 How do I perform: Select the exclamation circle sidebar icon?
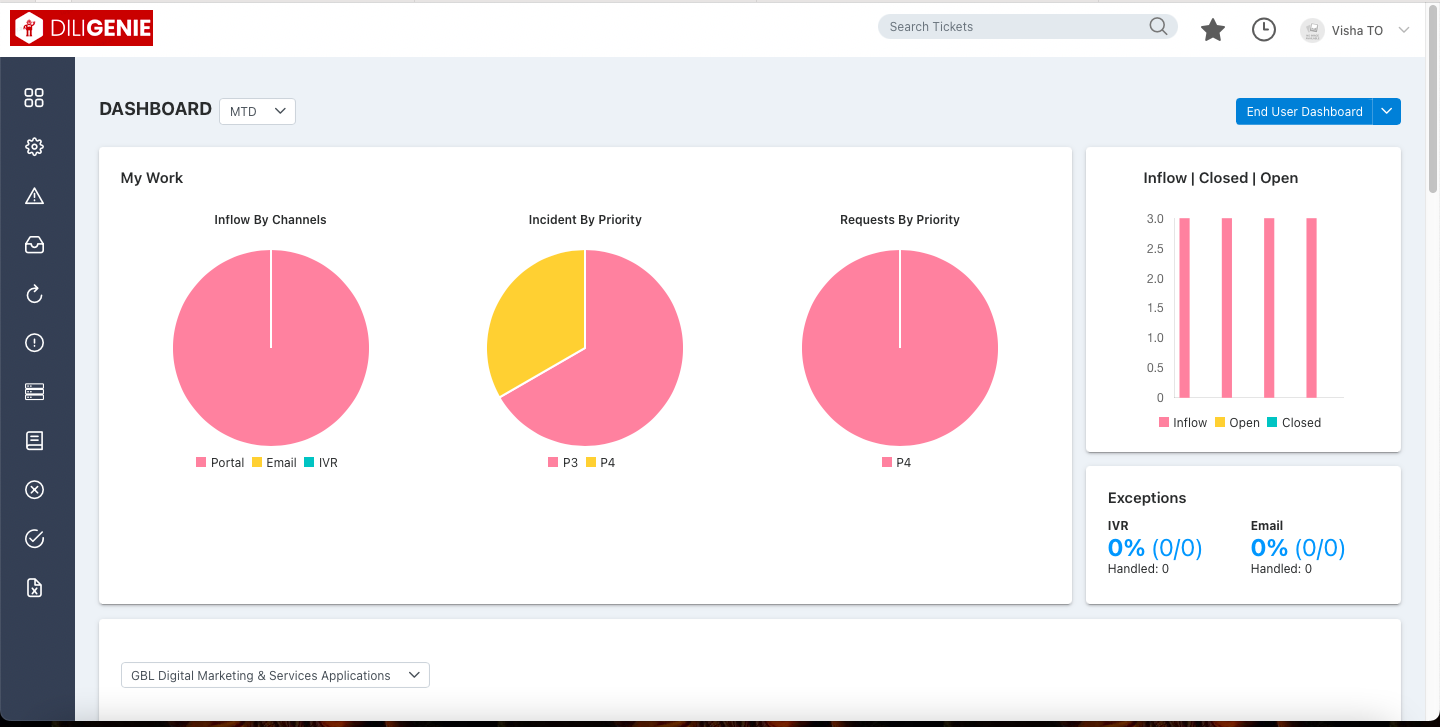(x=34, y=342)
